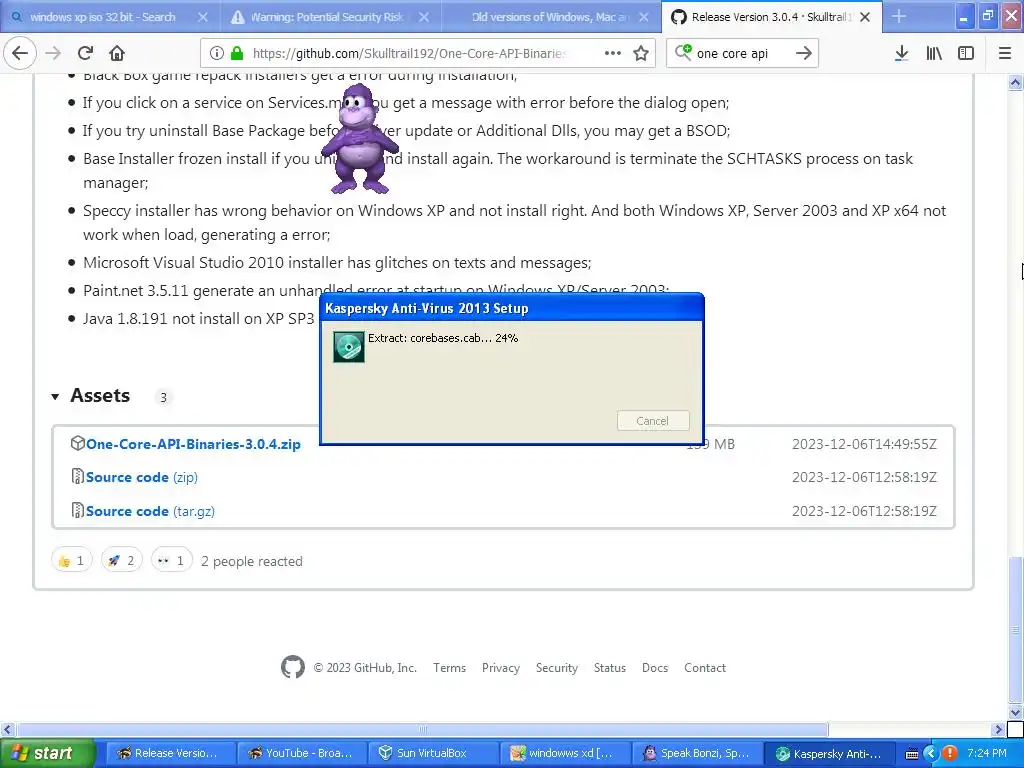Screen dimensions: 1024x768
Task: Collapse the Assets section
Action: 56,396
